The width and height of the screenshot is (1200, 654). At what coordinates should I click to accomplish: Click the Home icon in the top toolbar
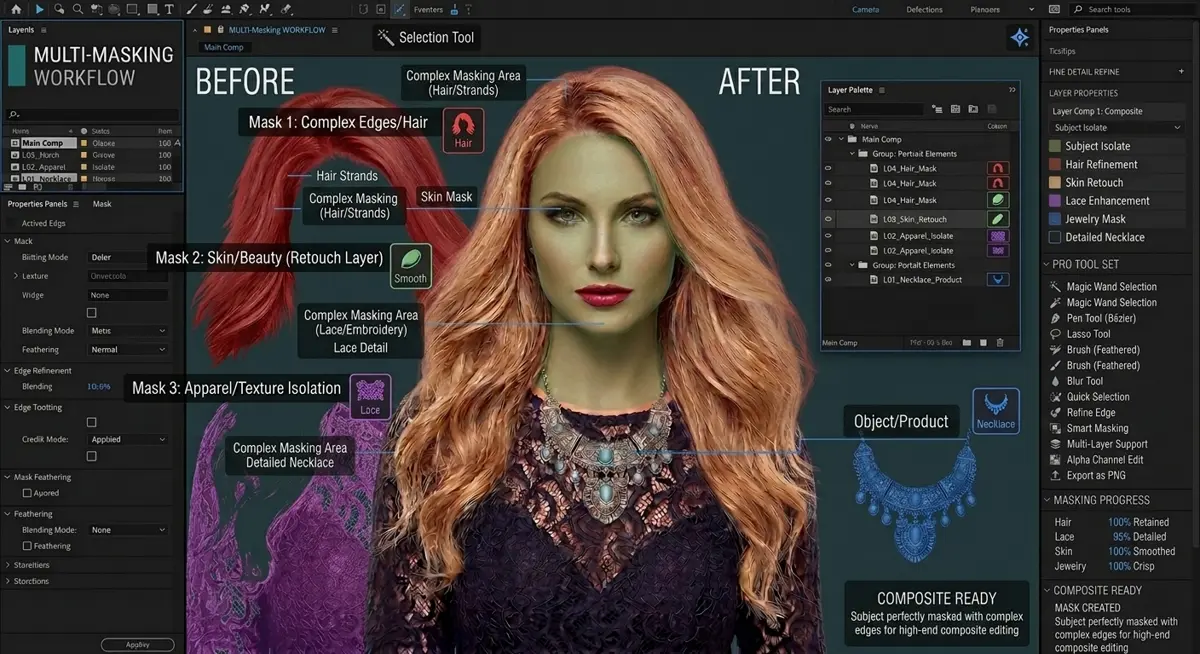coord(16,9)
